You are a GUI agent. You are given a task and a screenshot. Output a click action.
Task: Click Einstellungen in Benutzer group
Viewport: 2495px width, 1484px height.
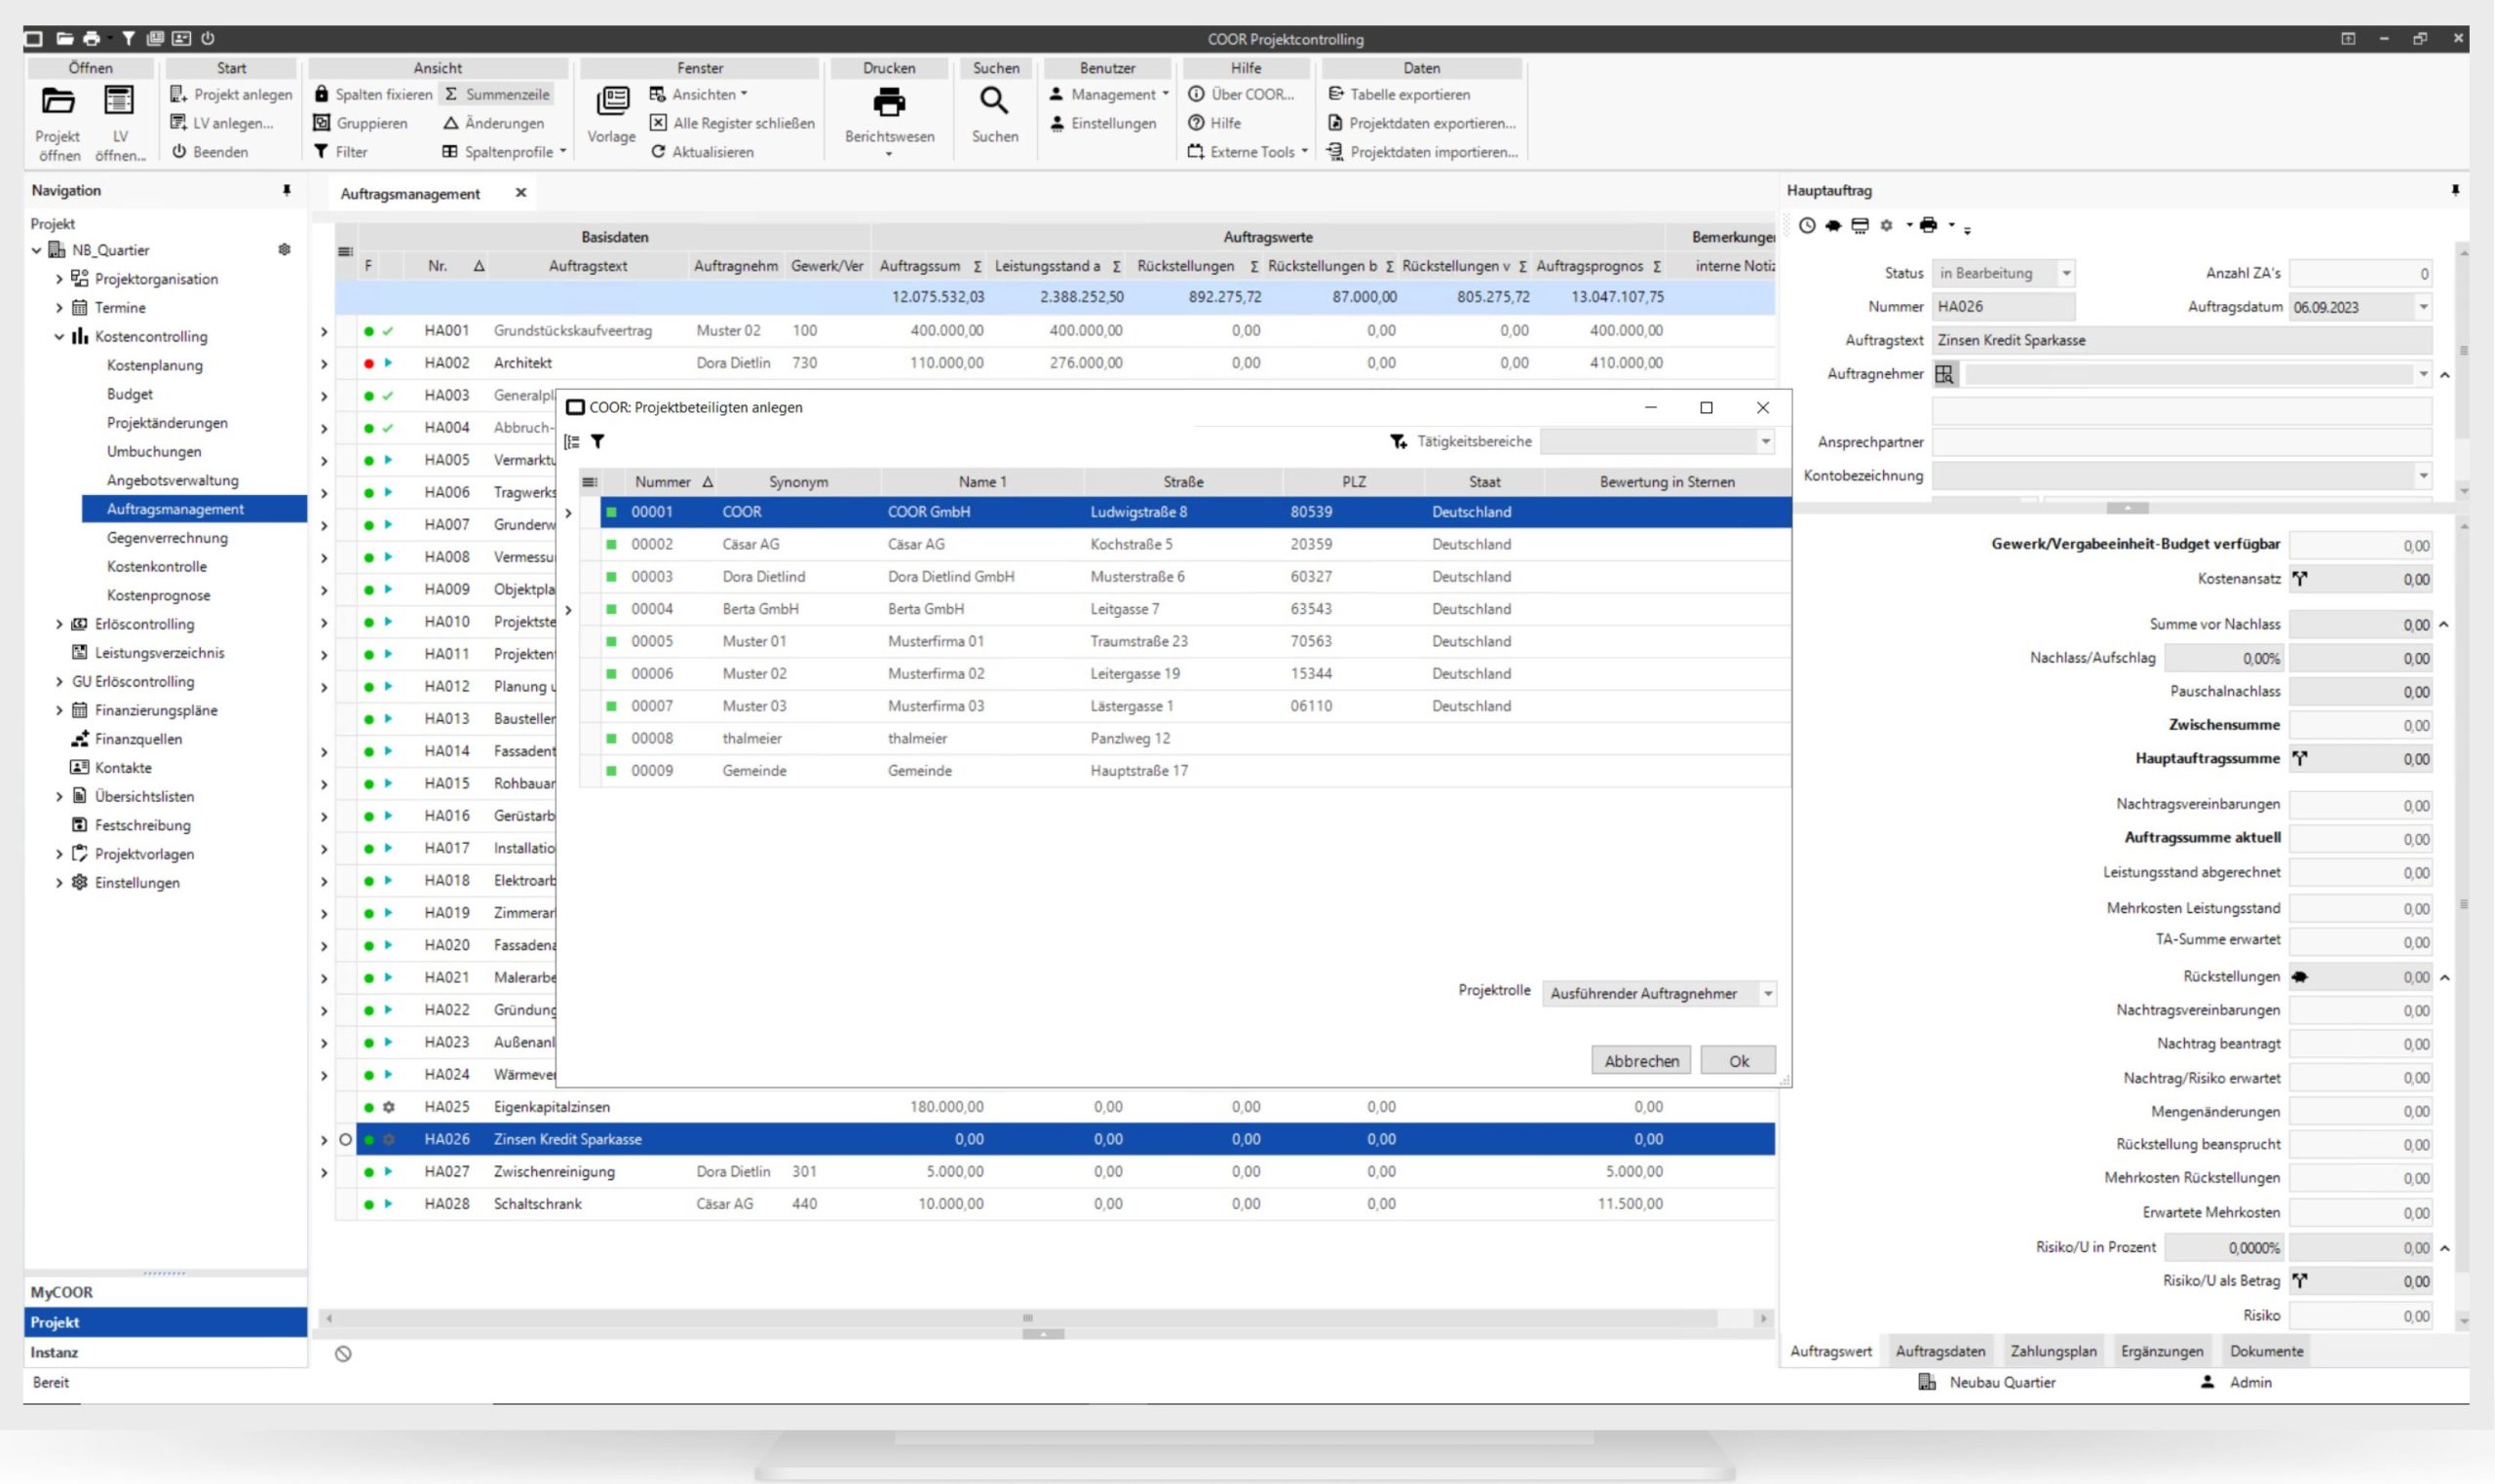tap(1102, 123)
